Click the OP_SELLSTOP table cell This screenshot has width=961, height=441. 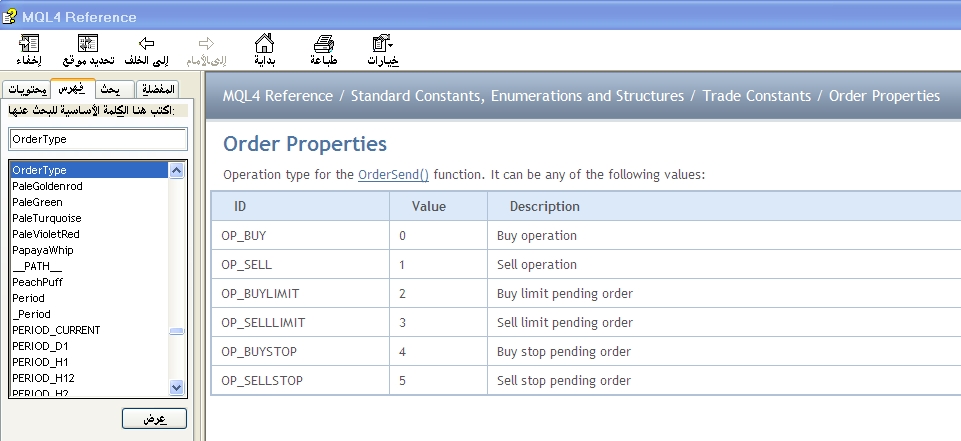(300, 380)
